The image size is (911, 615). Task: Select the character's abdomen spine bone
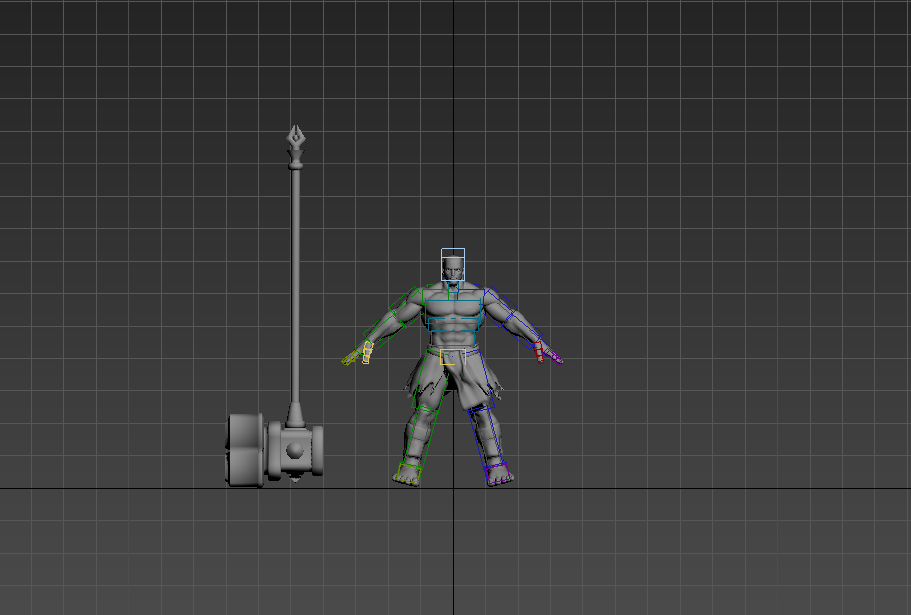454,335
